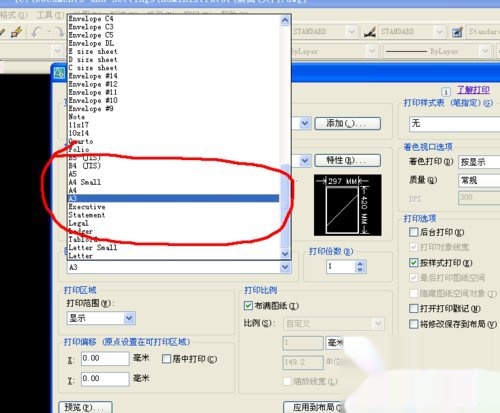The width and height of the screenshot is (500, 413).
Task: Click the Match Properties paintbrush icon
Action: 16,32
